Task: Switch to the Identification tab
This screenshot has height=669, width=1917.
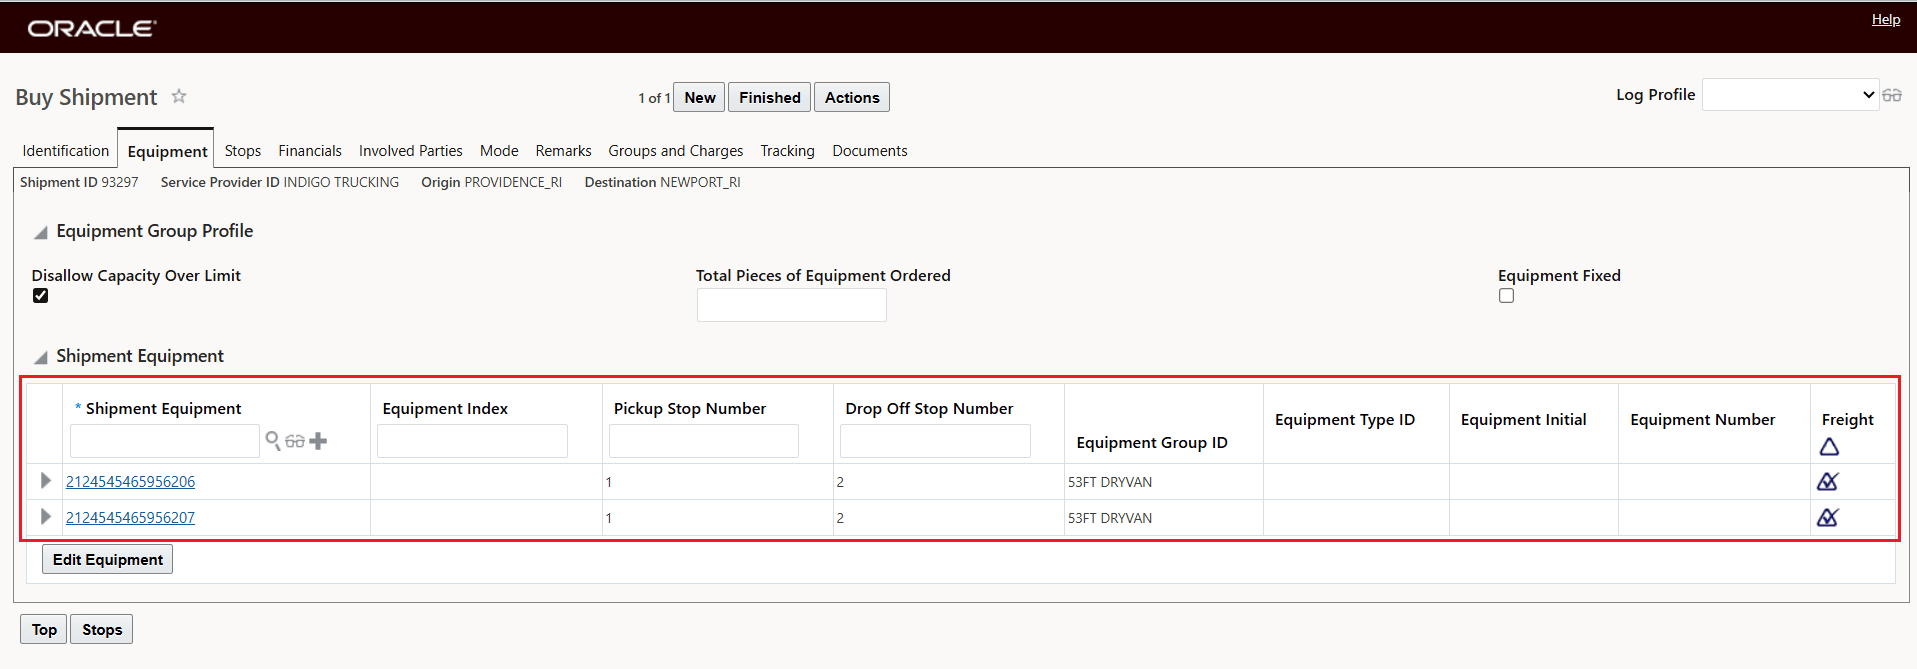Action: click(x=66, y=151)
